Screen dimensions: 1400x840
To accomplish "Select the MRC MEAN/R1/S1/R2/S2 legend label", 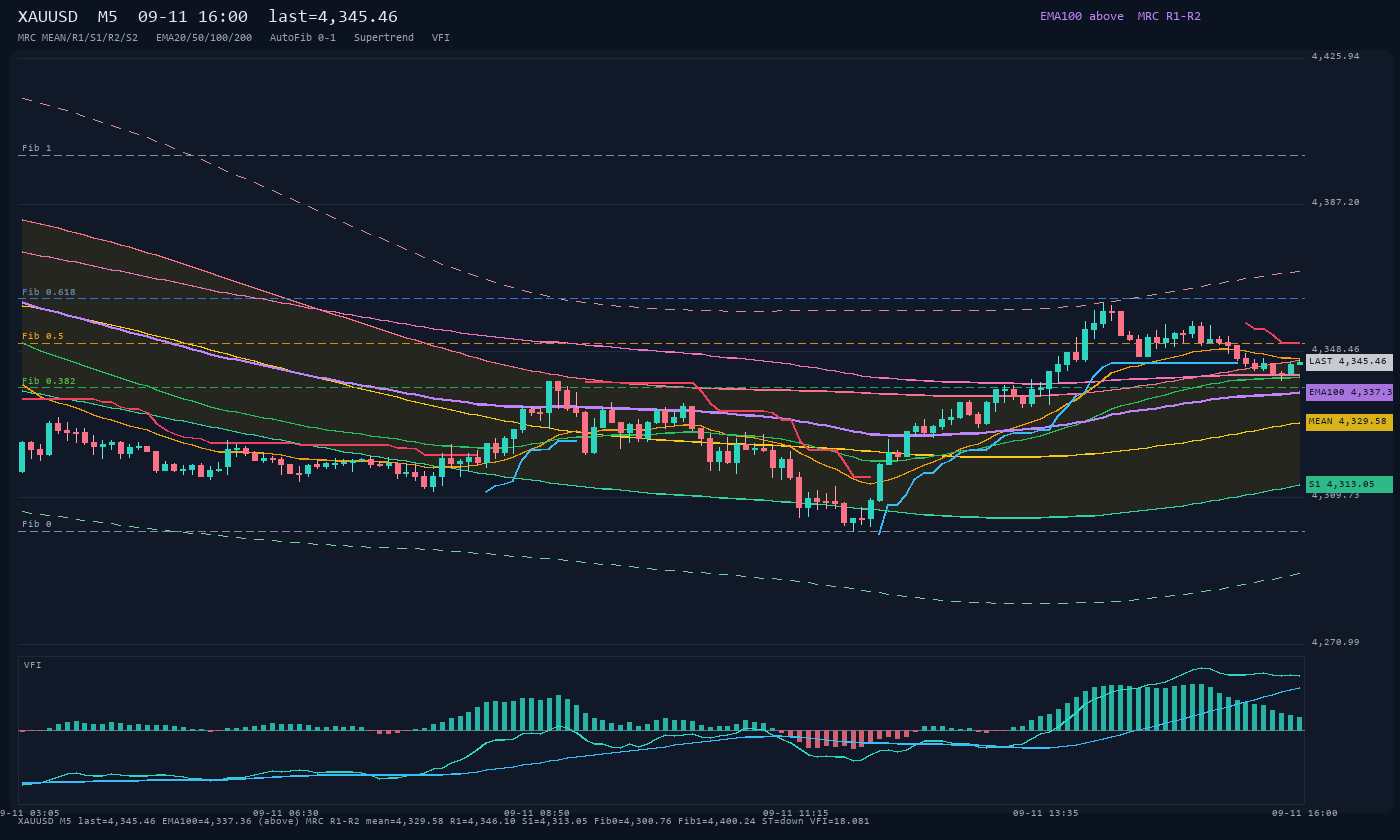I will (78, 38).
